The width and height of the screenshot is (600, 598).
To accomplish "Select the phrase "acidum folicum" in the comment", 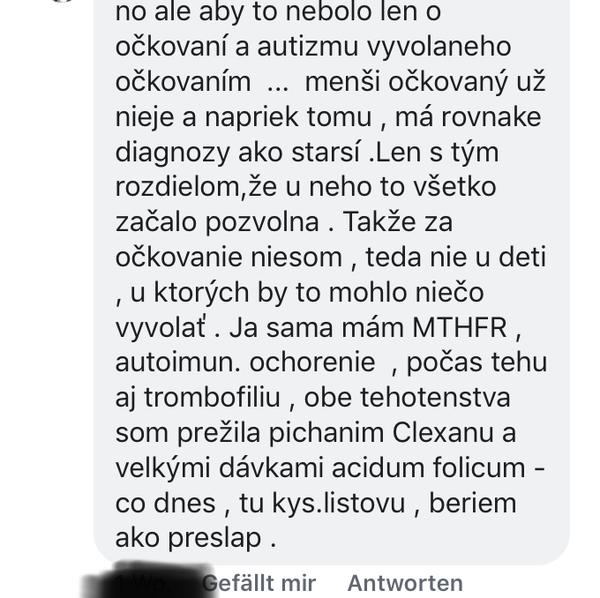I will click(428, 468).
